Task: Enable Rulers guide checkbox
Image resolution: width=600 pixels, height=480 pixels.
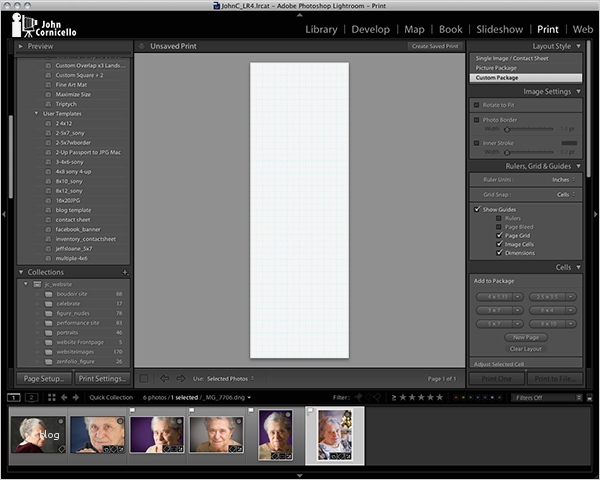Action: click(499, 218)
